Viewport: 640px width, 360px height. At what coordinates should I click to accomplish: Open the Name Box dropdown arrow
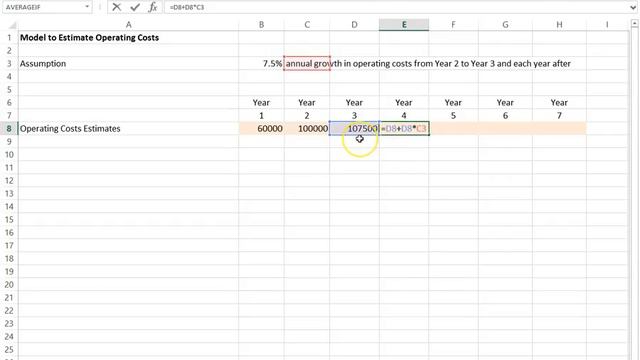[87, 7]
